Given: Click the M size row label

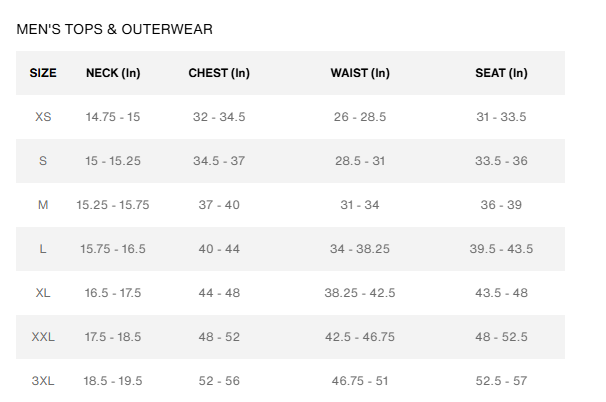Looking at the screenshot, I should tap(43, 205).
